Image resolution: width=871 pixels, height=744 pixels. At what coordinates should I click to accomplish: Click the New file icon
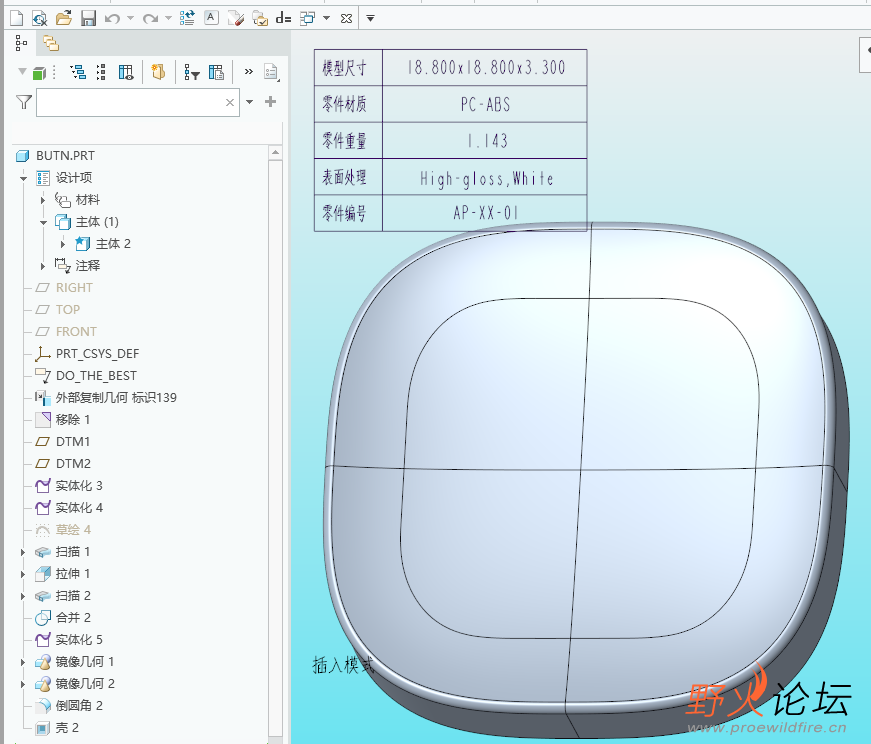pos(15,18)
